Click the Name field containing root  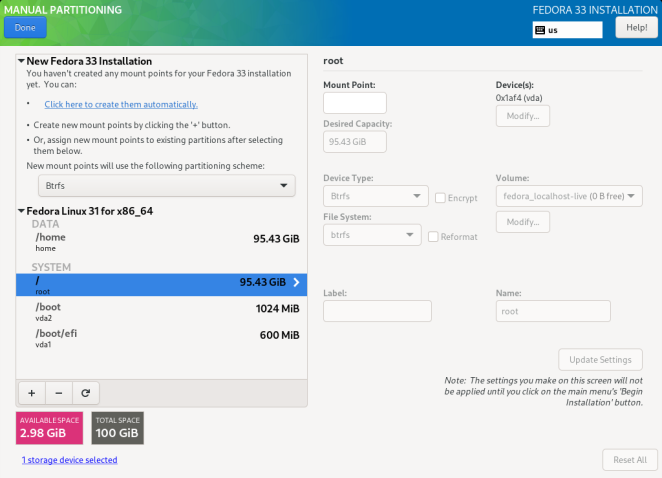point(553,311)
